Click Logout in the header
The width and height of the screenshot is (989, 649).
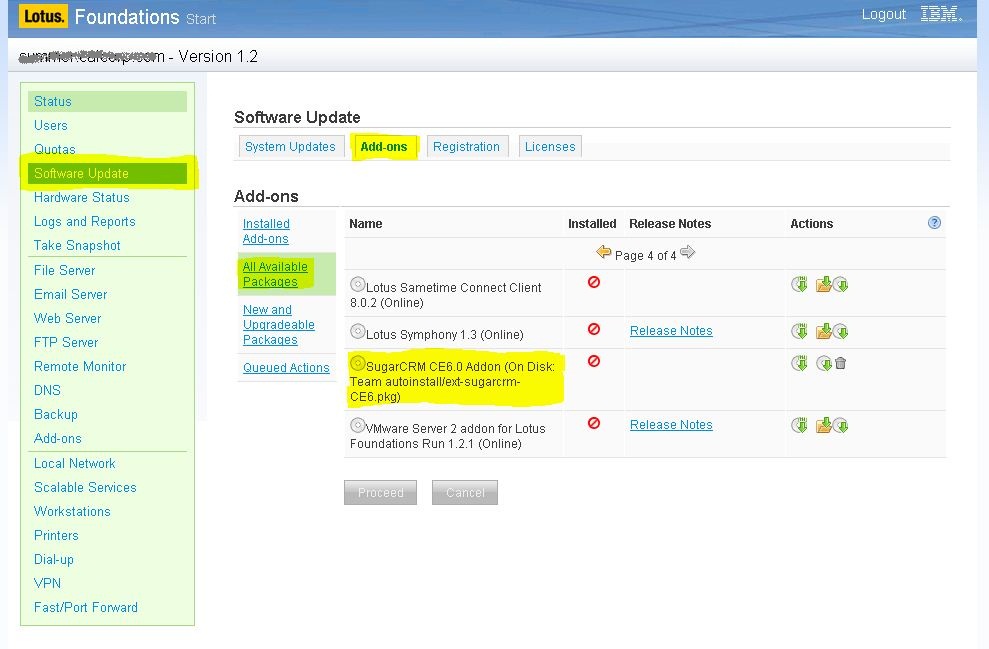tap(884, 14)
